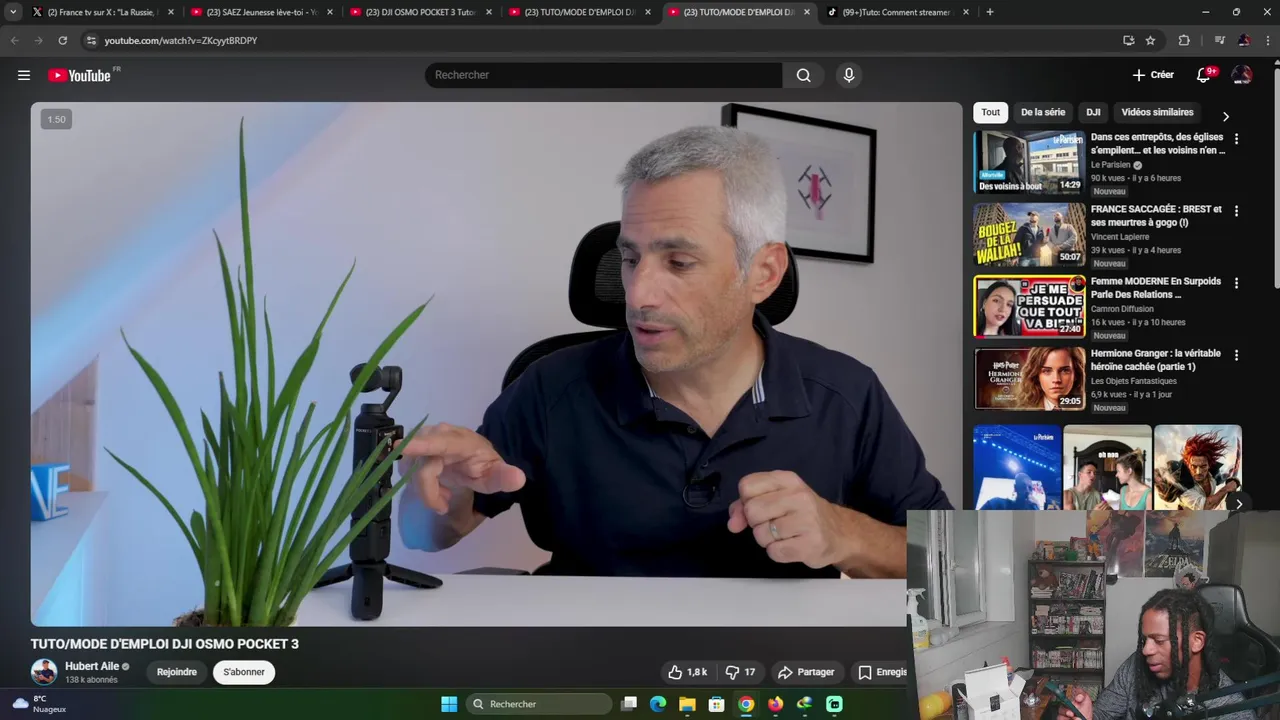Click the S'abonner button

coord(244,672)
